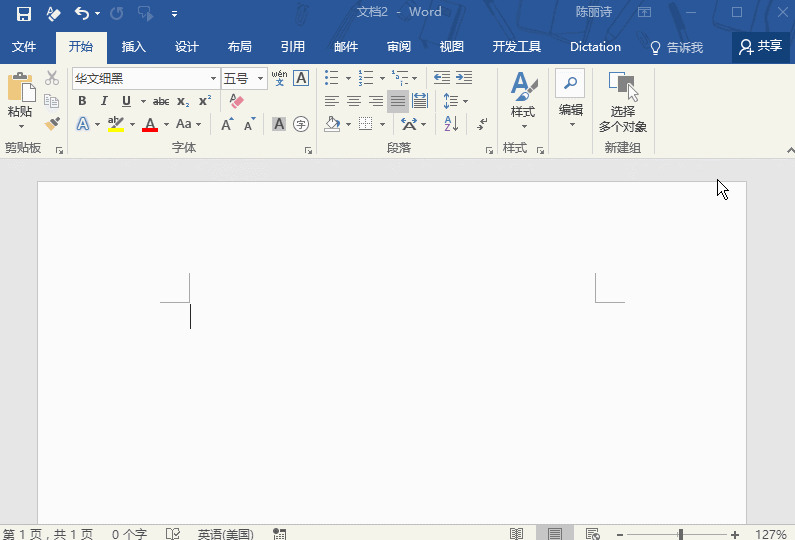Click the Select Multiple Objects icon
Image resolution: width=795 pixels, height=540 pixels.
(x=622, y=102)
